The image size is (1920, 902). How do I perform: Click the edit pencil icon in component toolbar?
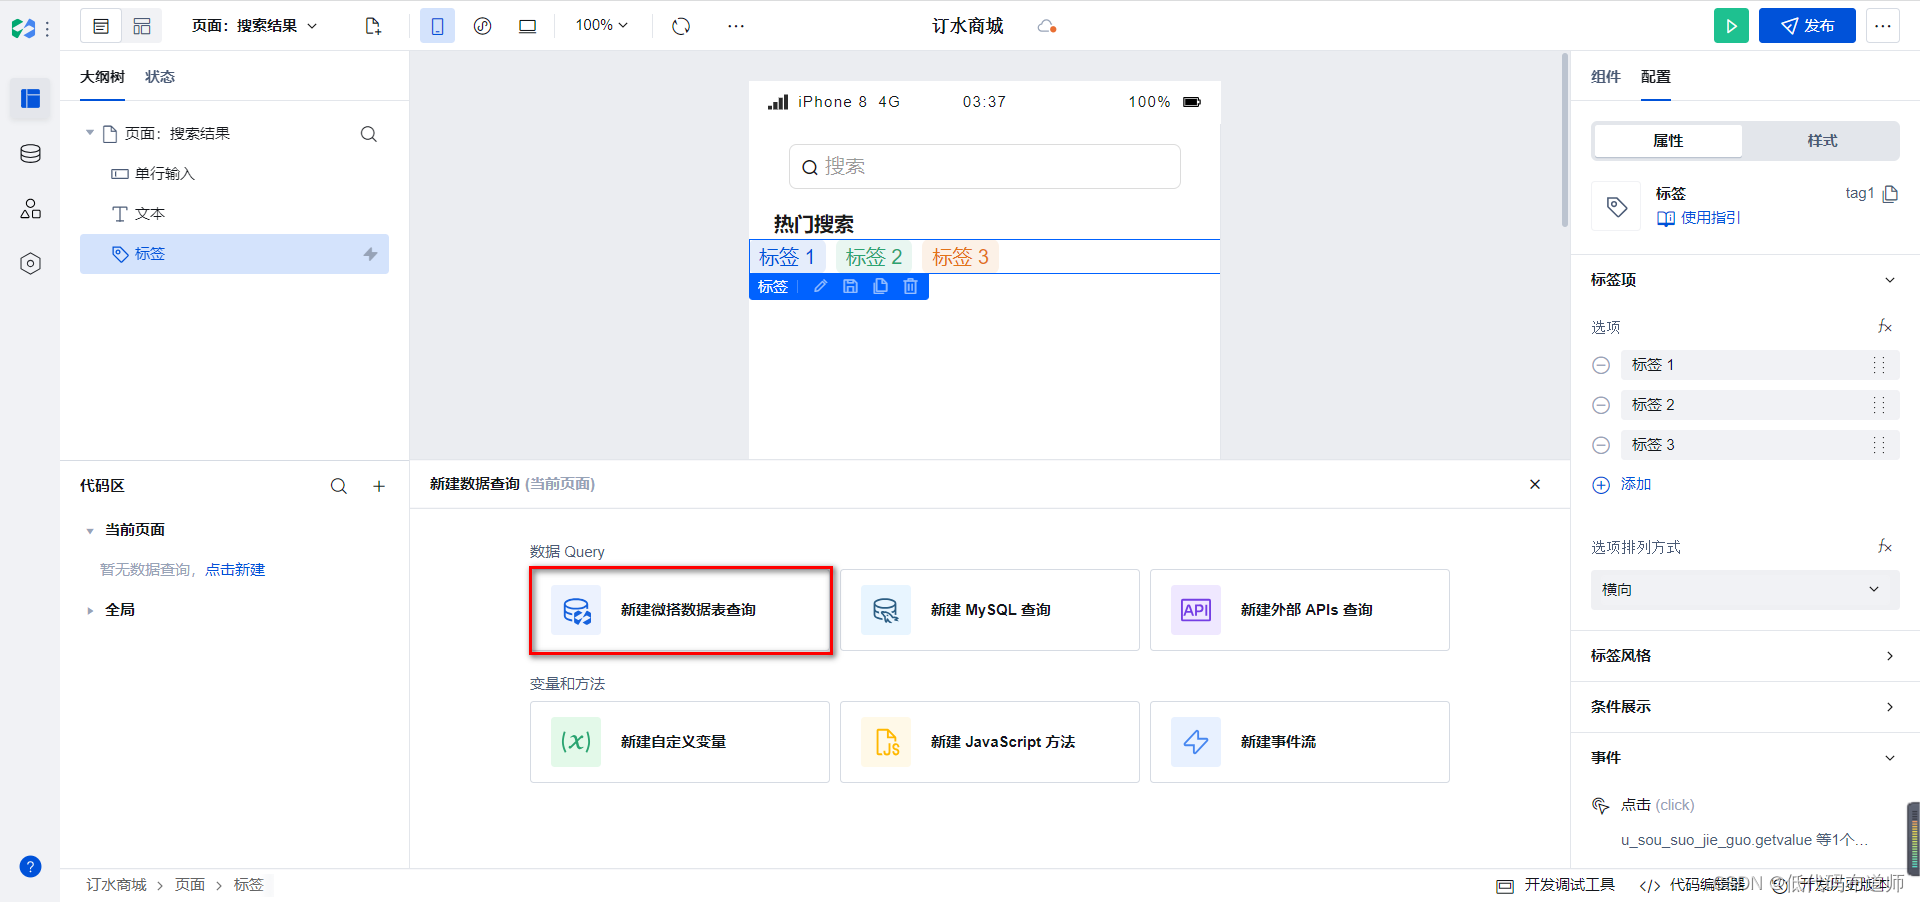(820, 287)
